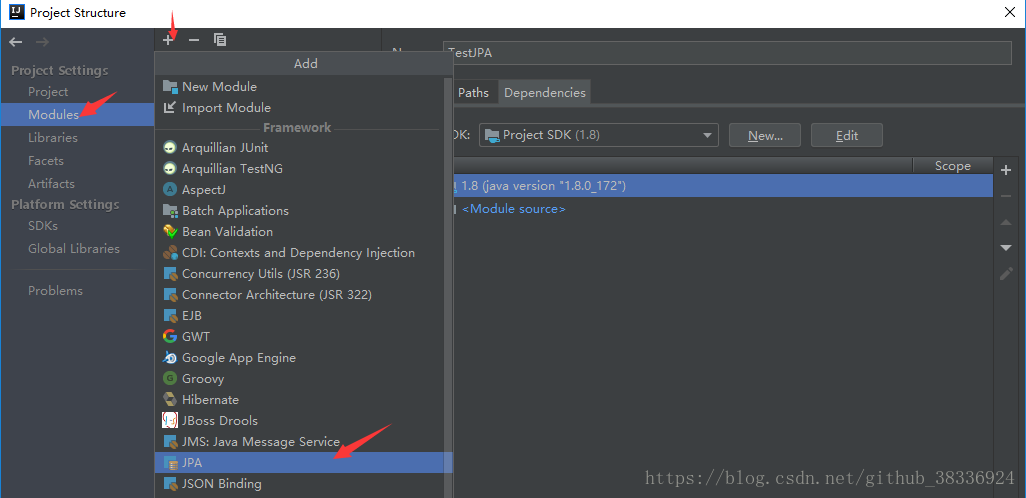
Task: Click the GWT Google icon
Action: click(x=170, y=336)
